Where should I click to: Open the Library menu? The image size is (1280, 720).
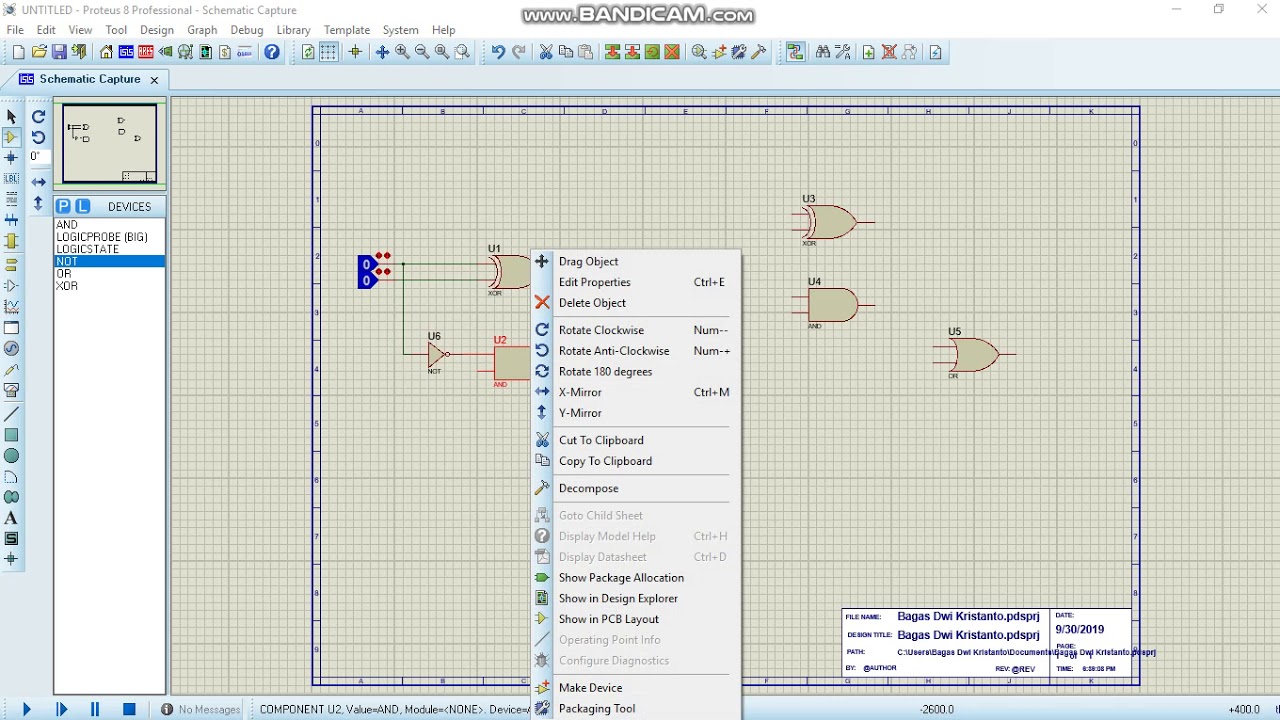(293, 30)
